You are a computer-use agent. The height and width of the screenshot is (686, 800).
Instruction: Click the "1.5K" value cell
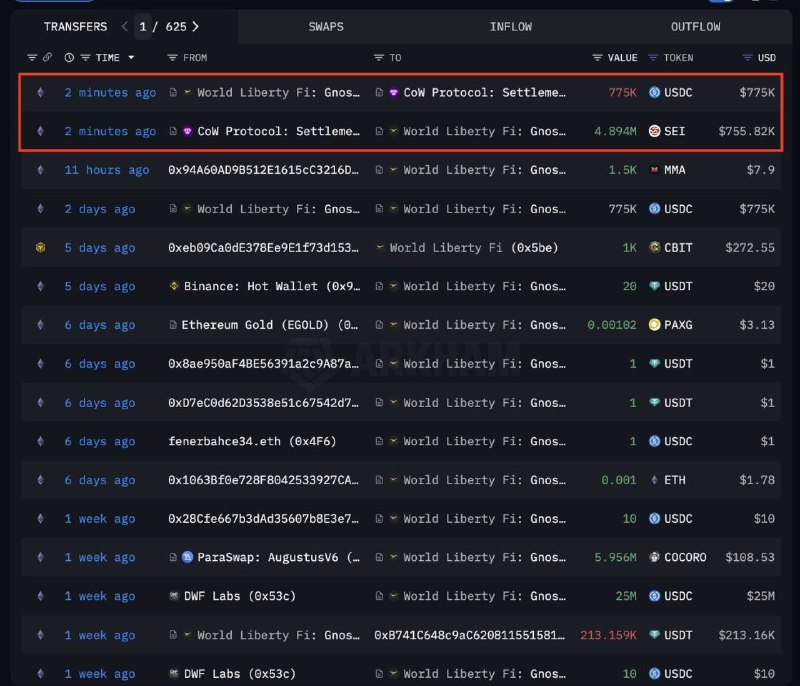[622, 170]
